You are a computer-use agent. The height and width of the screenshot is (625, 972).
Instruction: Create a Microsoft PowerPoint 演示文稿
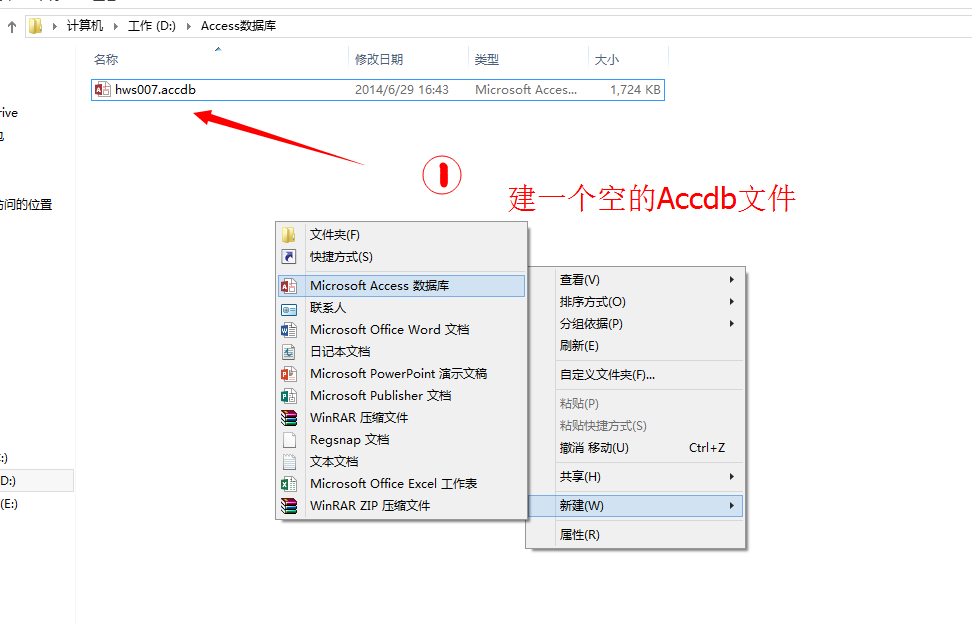tap(402, 374)
